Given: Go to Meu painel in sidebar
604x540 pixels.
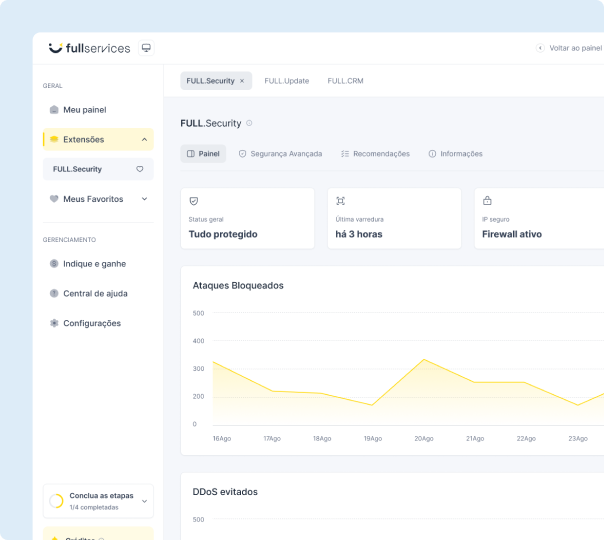Looking at the screenshot, I should pos(84,110).
